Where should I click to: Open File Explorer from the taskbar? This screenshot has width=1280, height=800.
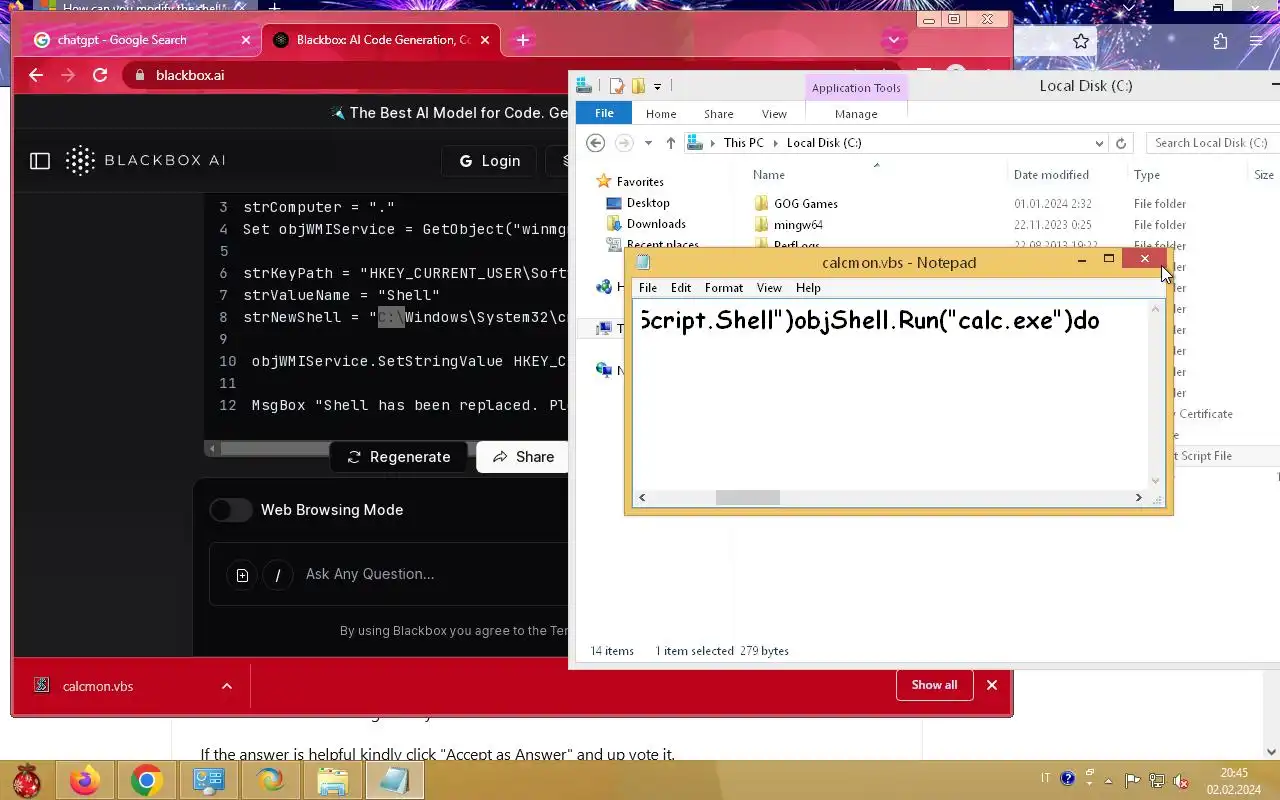point(332,780)
